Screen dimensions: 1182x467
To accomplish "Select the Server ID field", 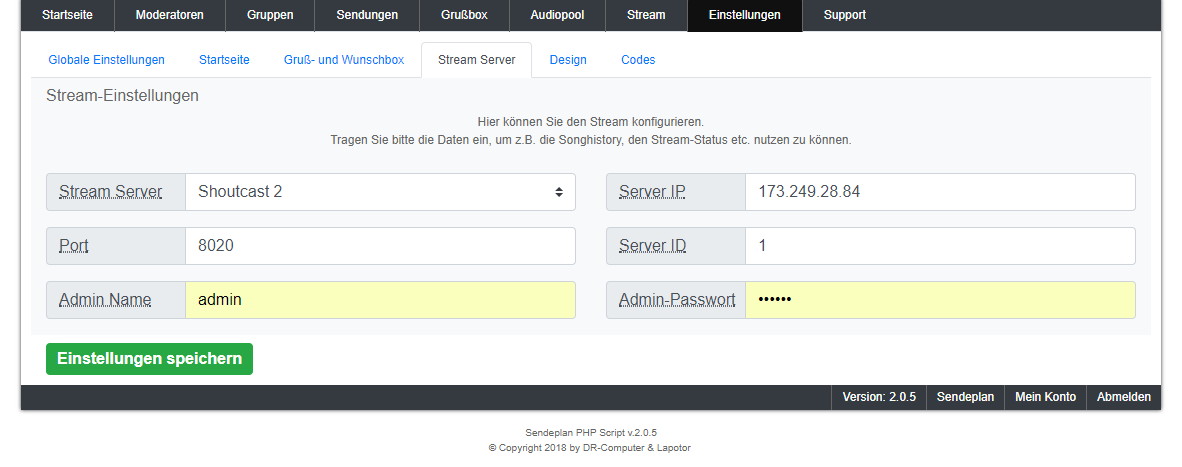I will pyautogui.click(x=939, y=246).
